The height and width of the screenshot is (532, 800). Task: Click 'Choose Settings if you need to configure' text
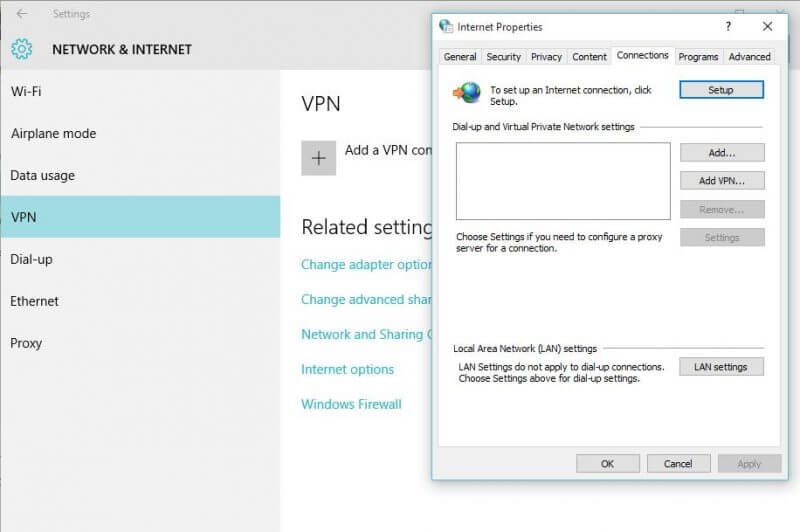[x=559, y=242]
